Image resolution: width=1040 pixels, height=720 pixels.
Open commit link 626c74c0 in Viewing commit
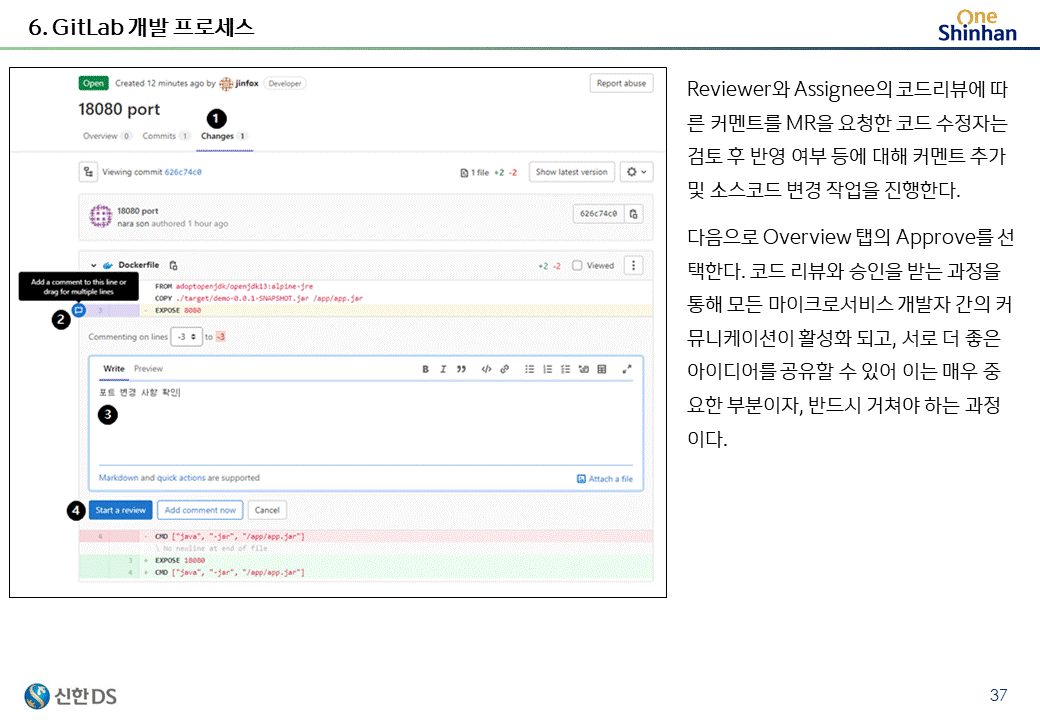(183, 172)
